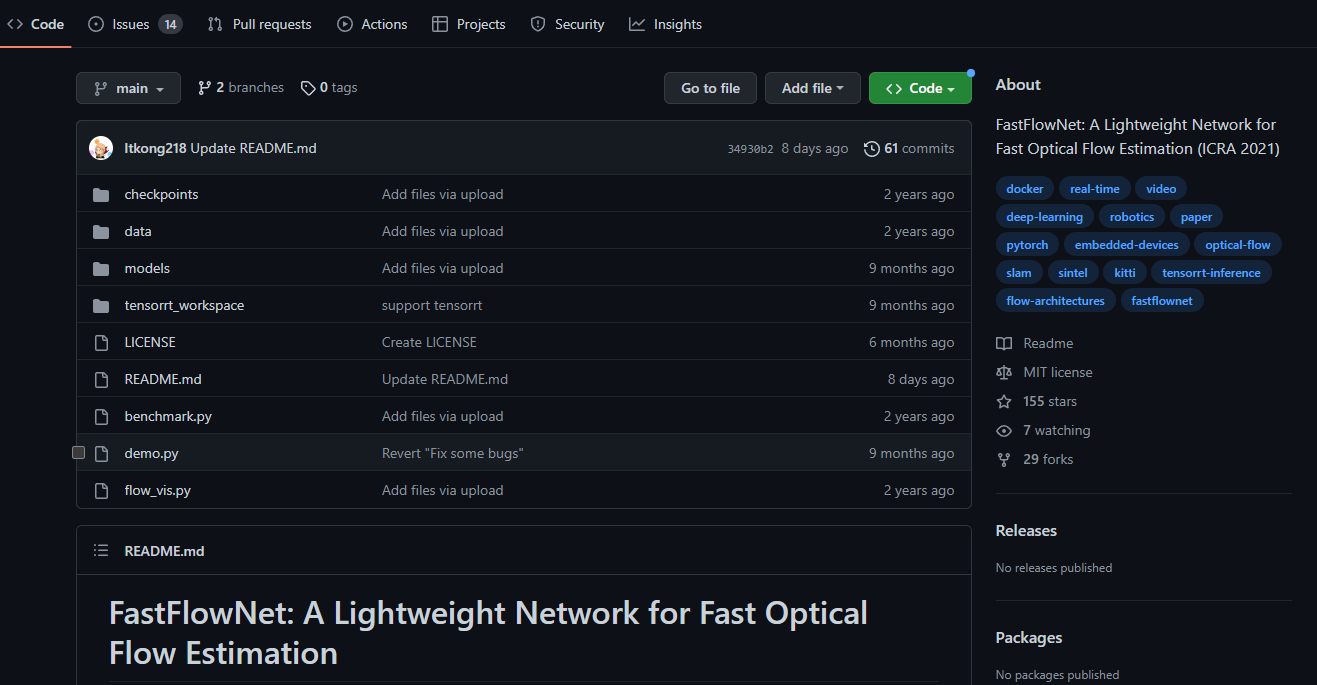Select the embedded-devices topic tag
Screen dimensions: 1317x685
point(1127,244)
